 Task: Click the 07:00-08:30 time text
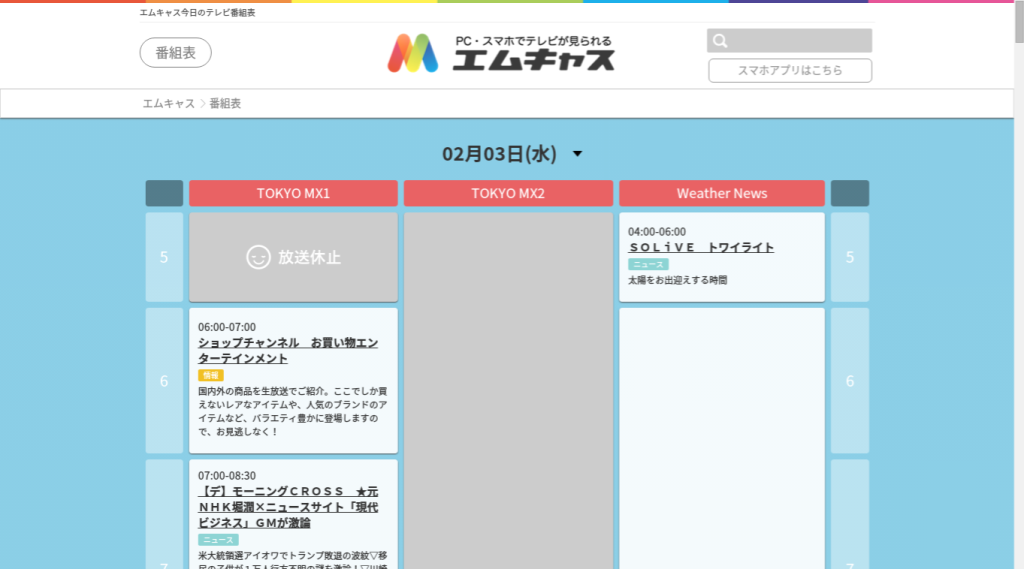pyautogui.click(x=227, y=476)
